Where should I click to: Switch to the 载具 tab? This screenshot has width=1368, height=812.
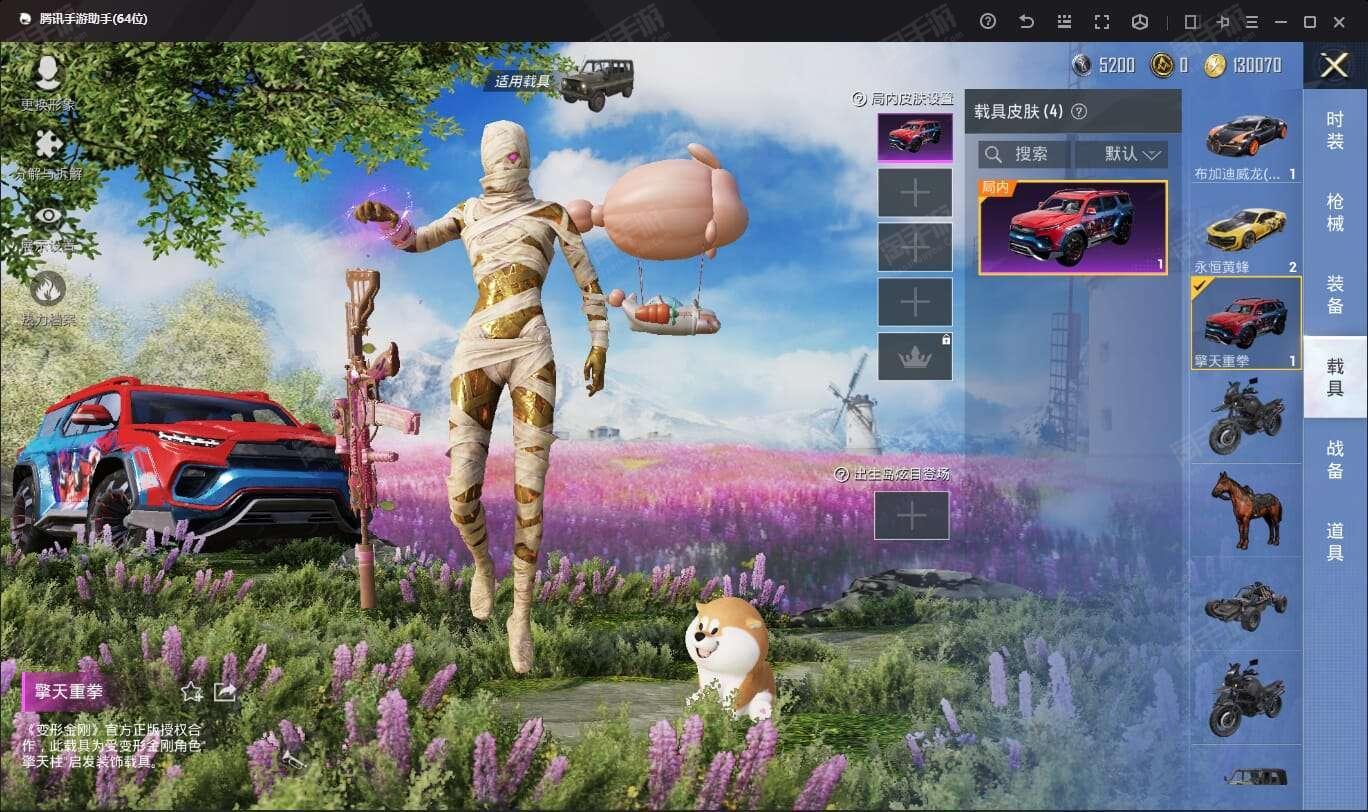point(1335,377)
